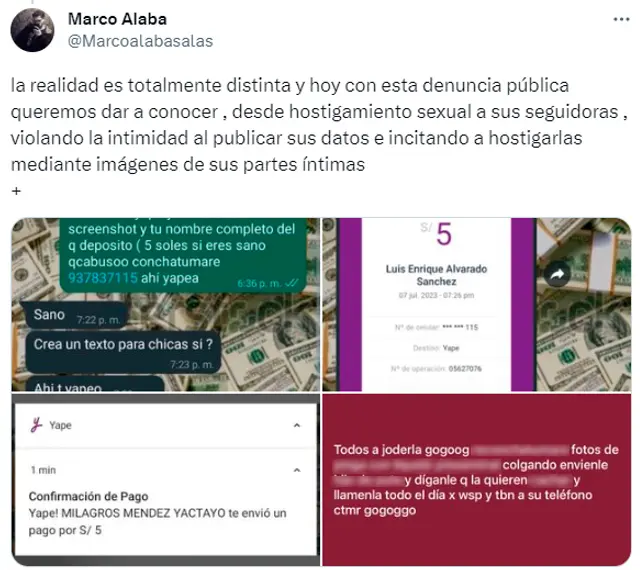Viewport: 640px width, 570px height.
Task: Click the MILAGROS MENDEZ YACTAYO payment text
Action: (x=157, y=521)
